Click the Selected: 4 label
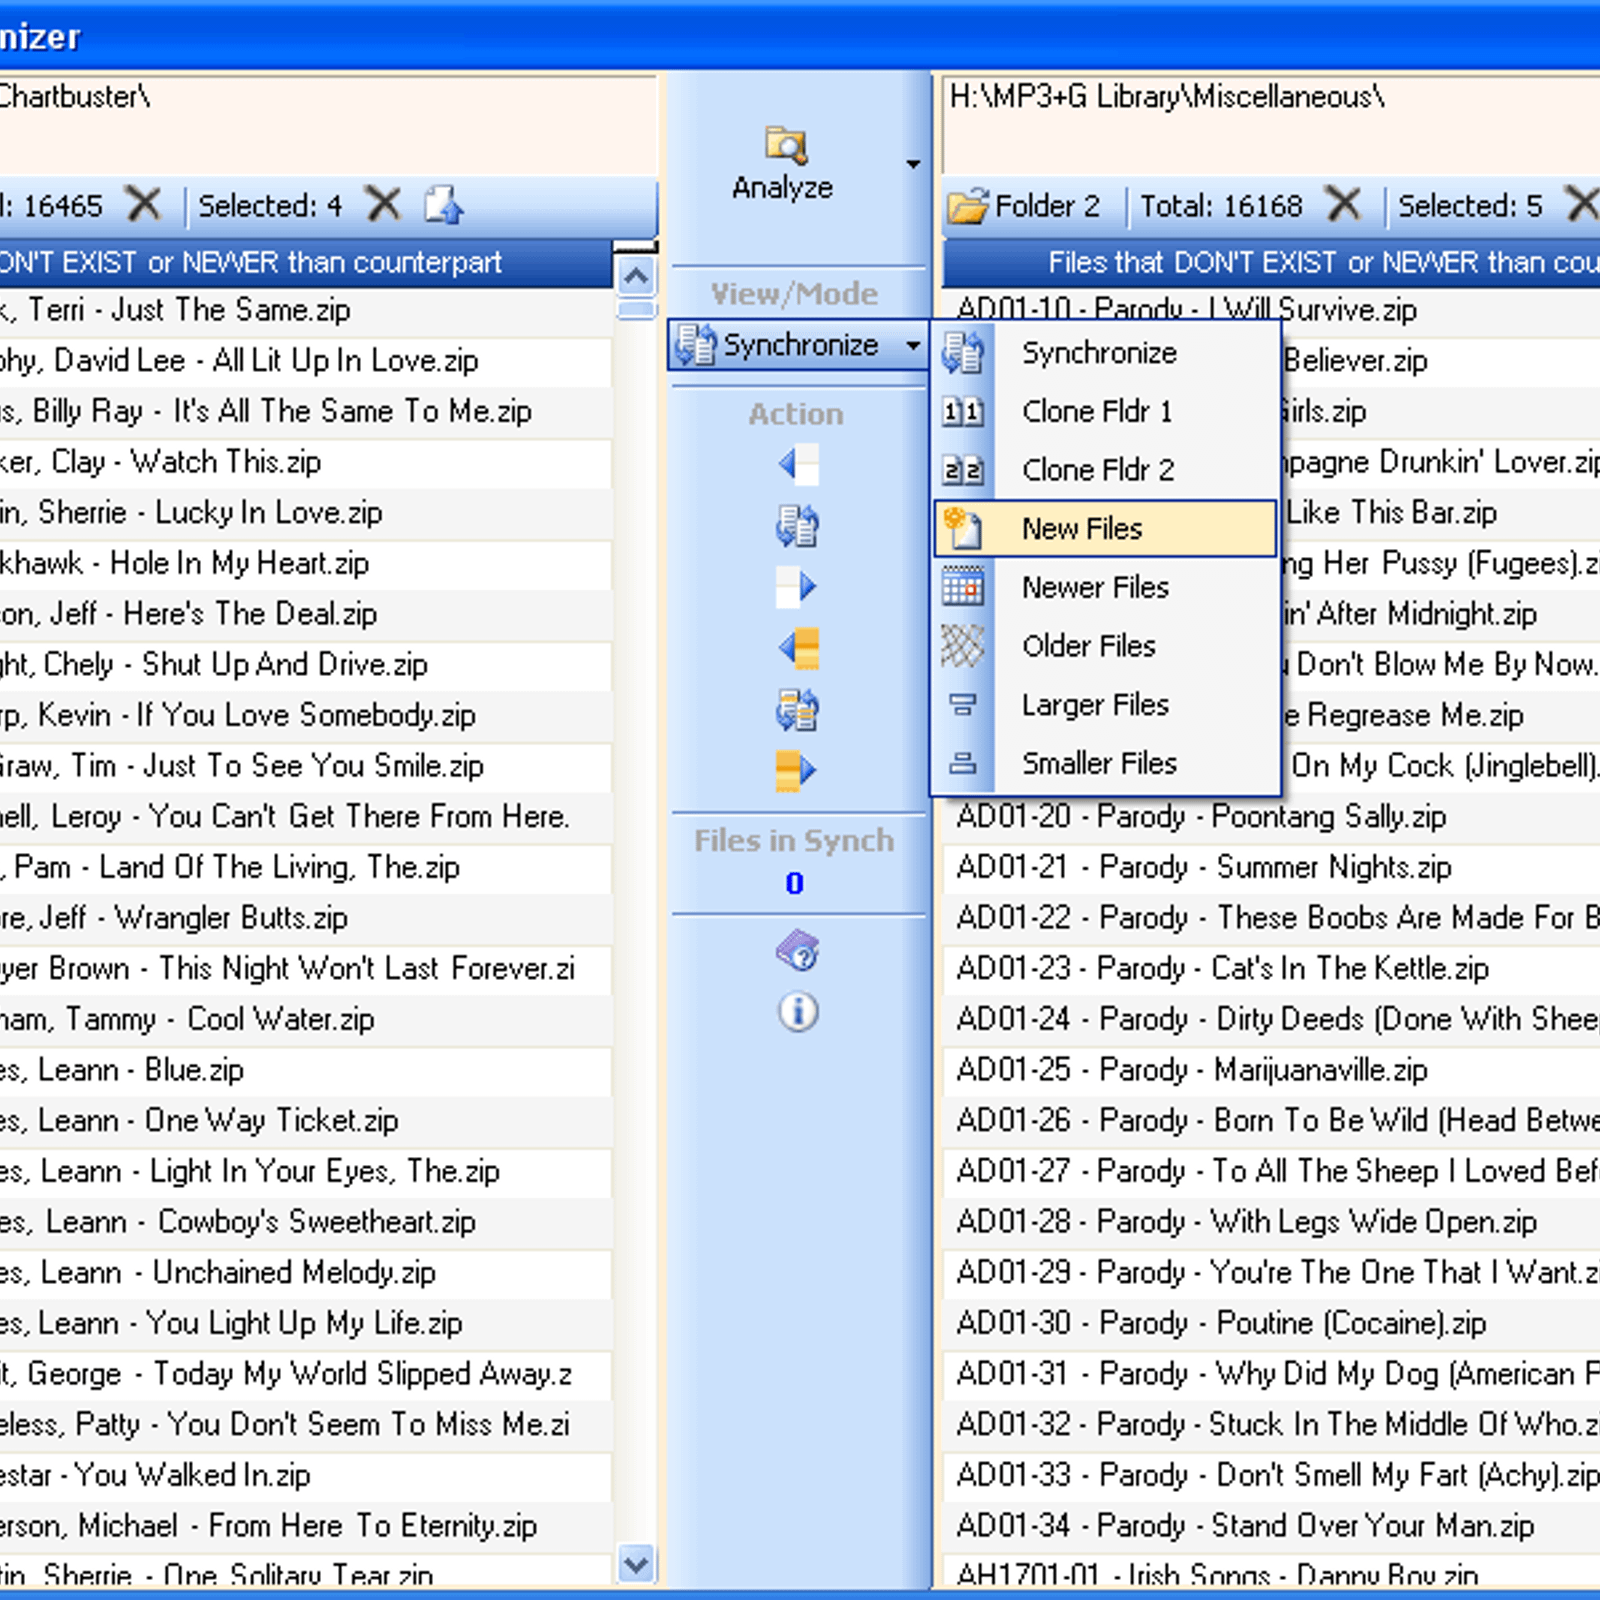 [270, 206]
